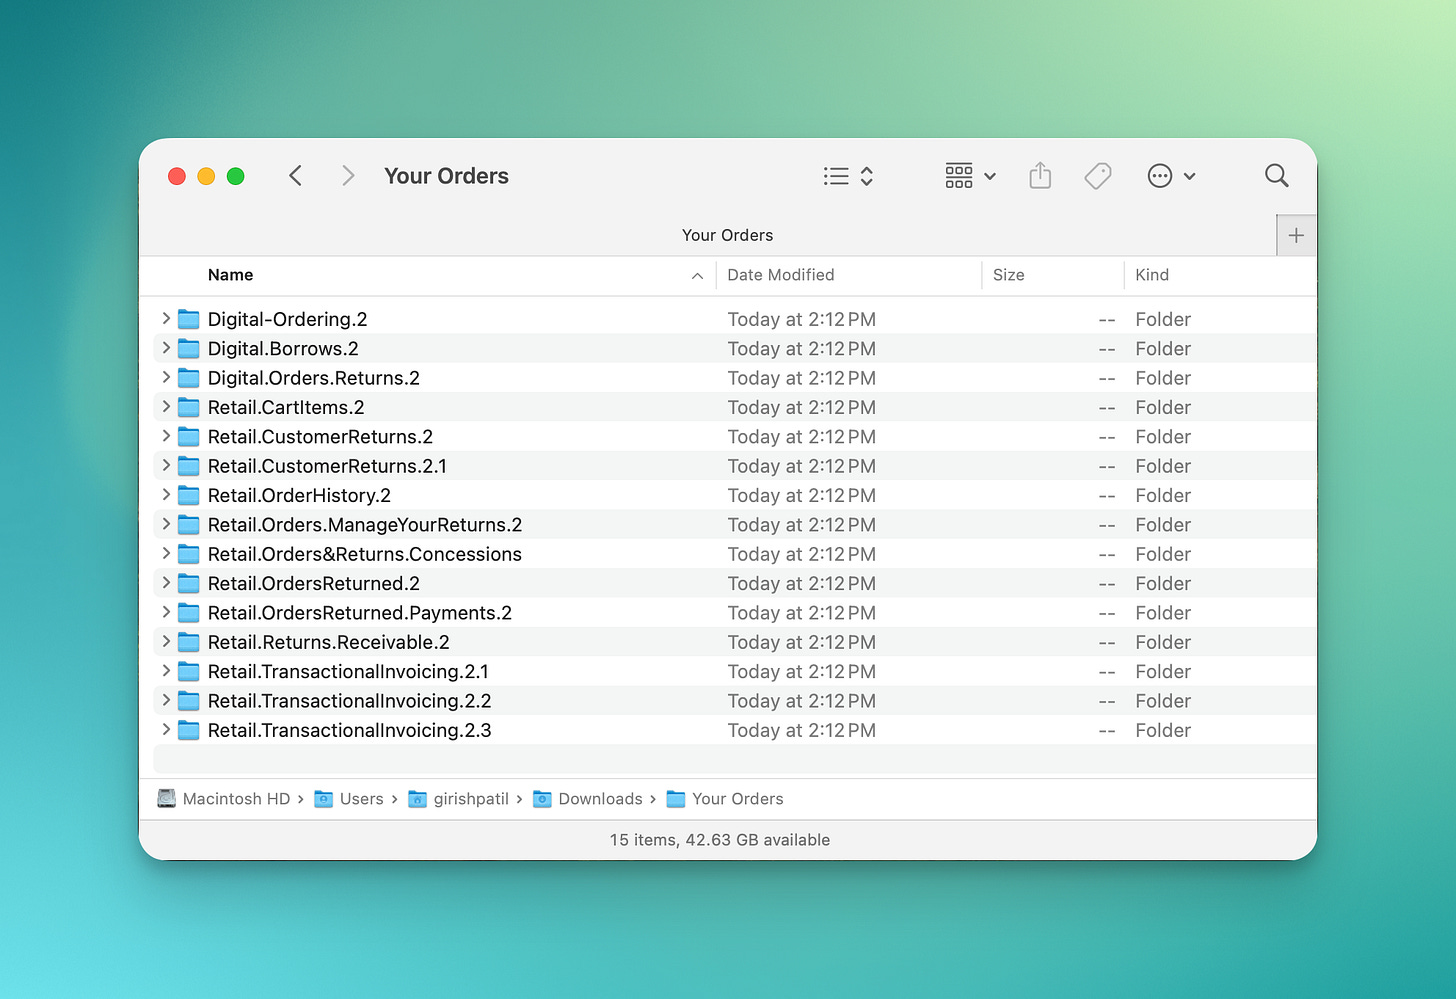Image resolution: width=1456 pixels, height=999 pixels.
Task: Expand Retail.Returns.Receivable.2 disclosure arrow
Action: tap(166, 642)
